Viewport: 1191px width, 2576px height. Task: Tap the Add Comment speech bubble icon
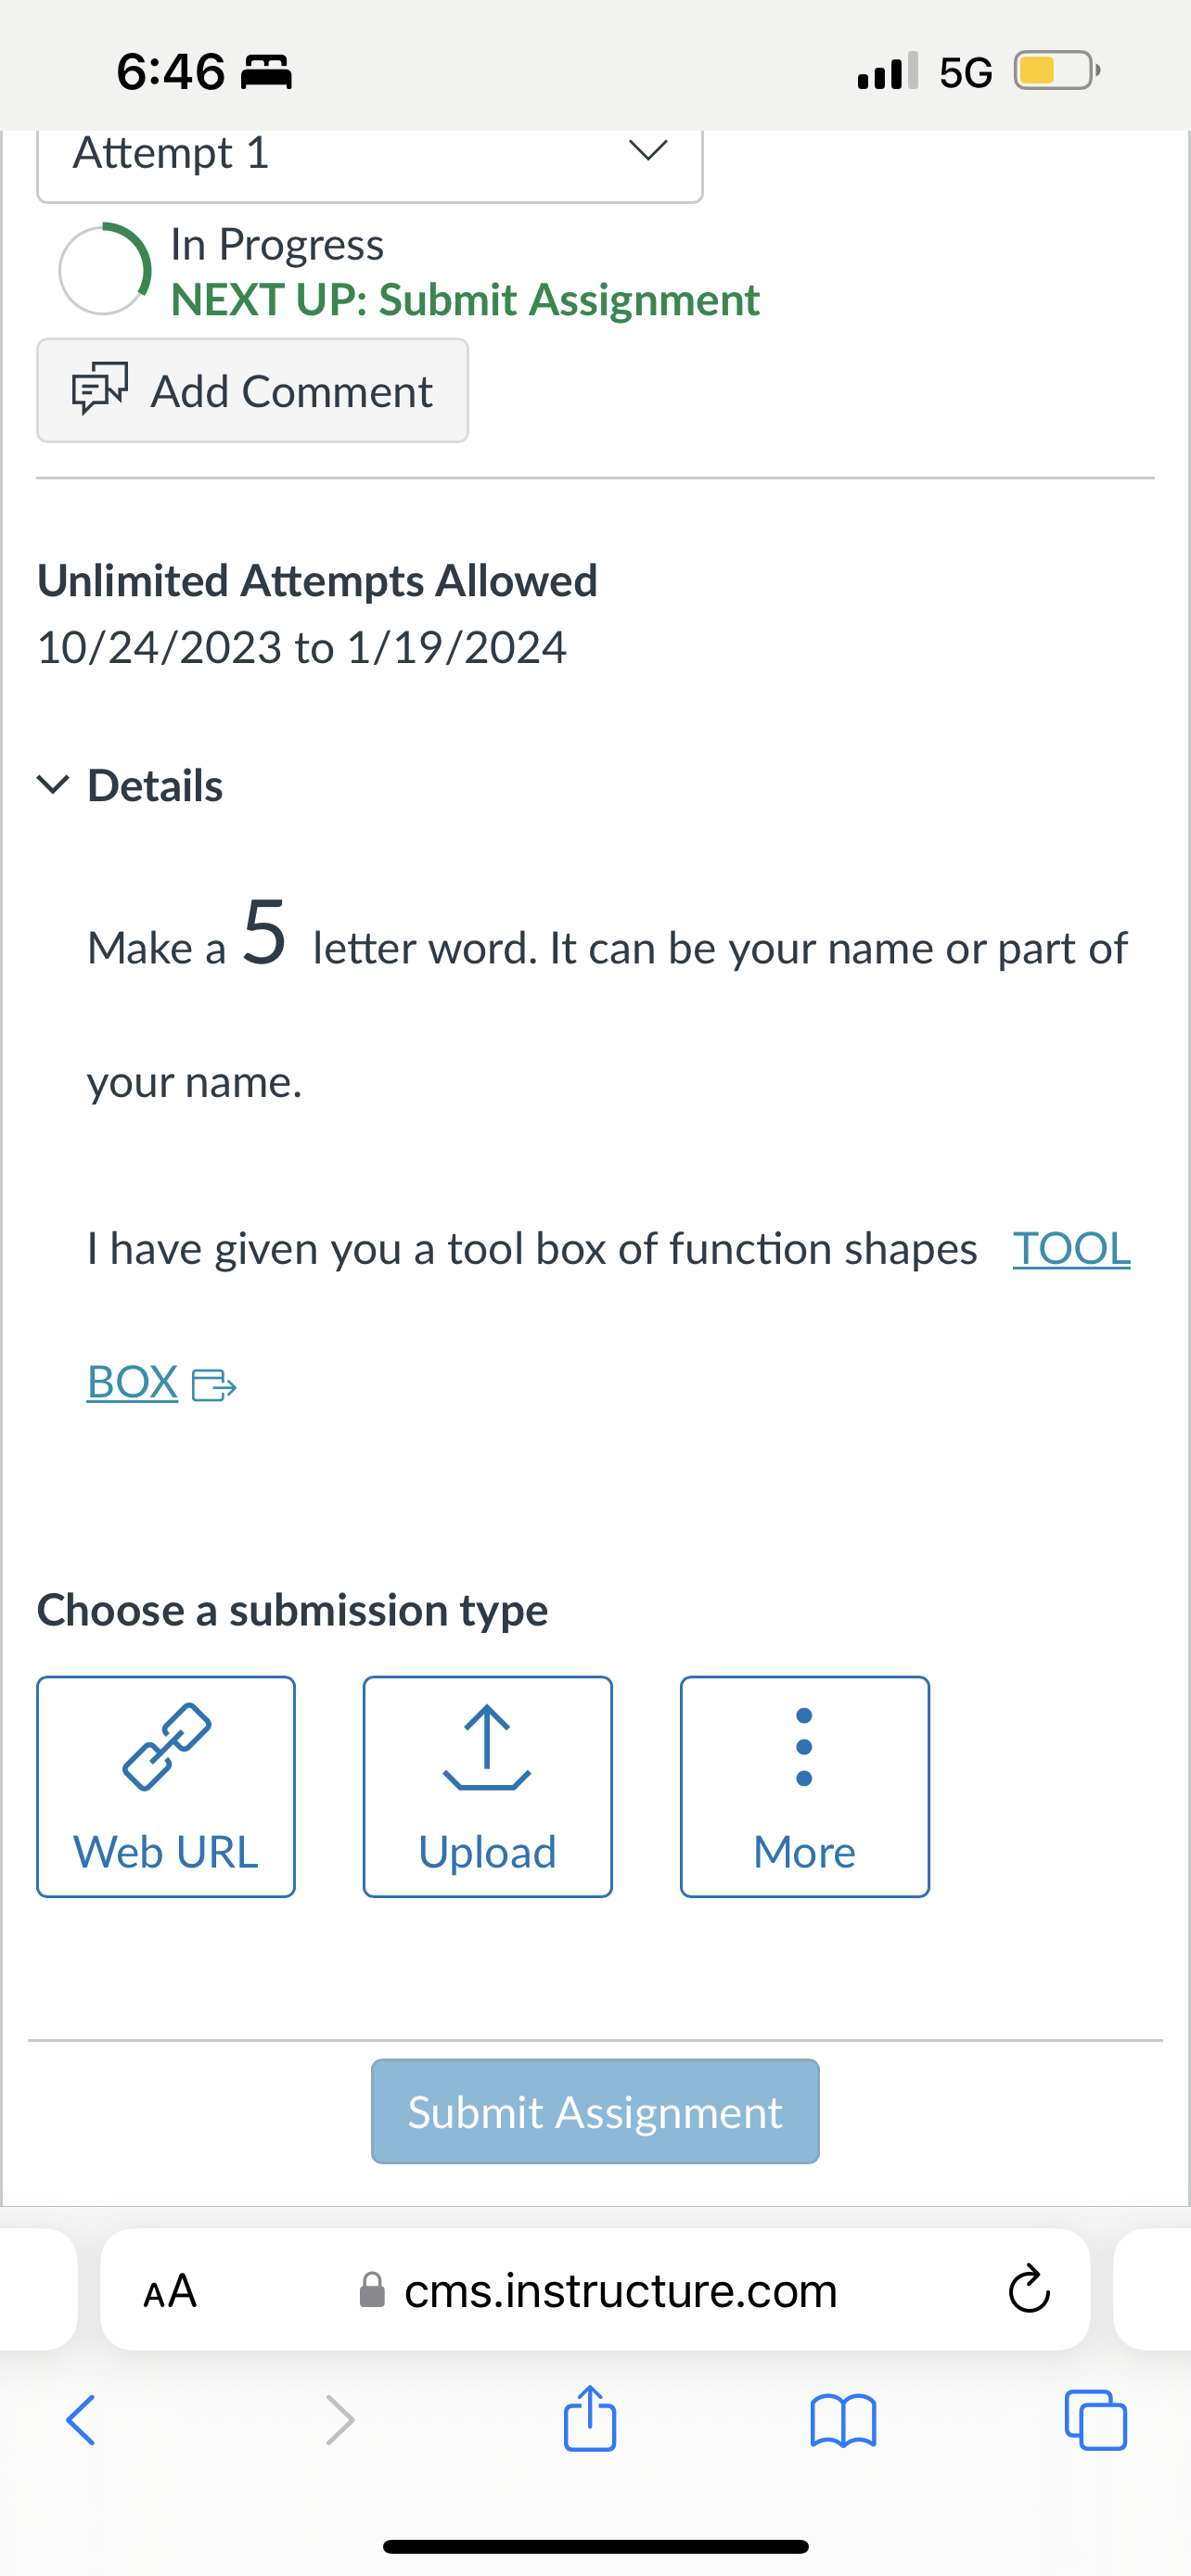click(100, 389)
